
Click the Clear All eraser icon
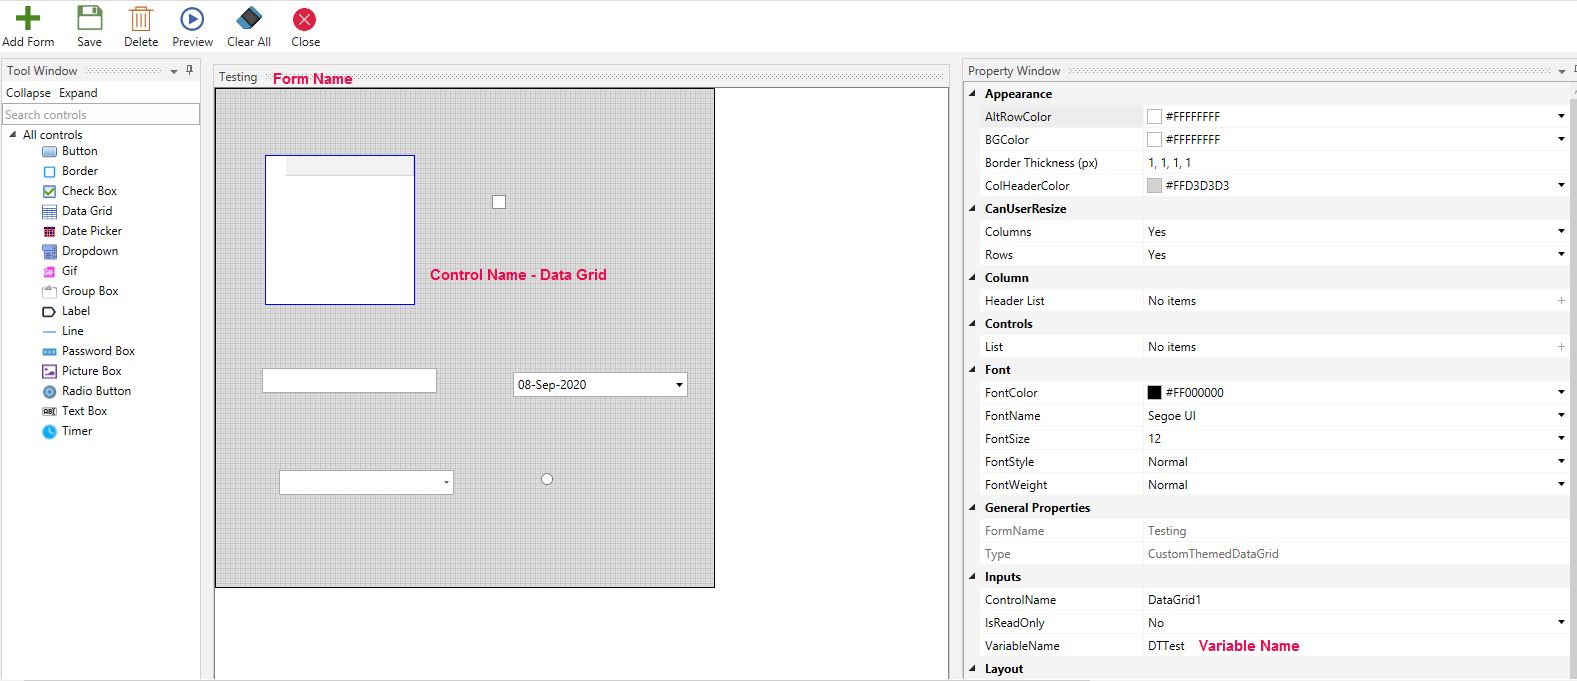(249, 18)
